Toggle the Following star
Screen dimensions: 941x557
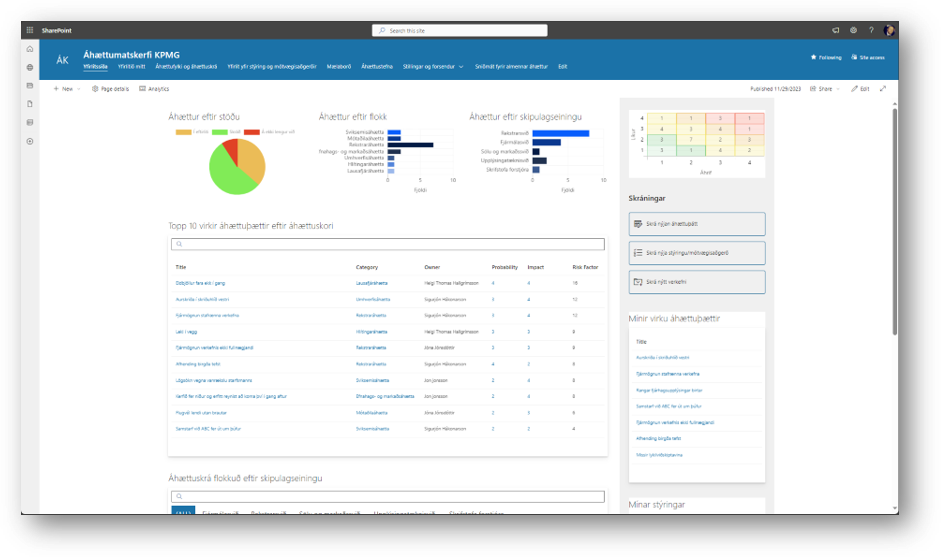pos(826,58)
